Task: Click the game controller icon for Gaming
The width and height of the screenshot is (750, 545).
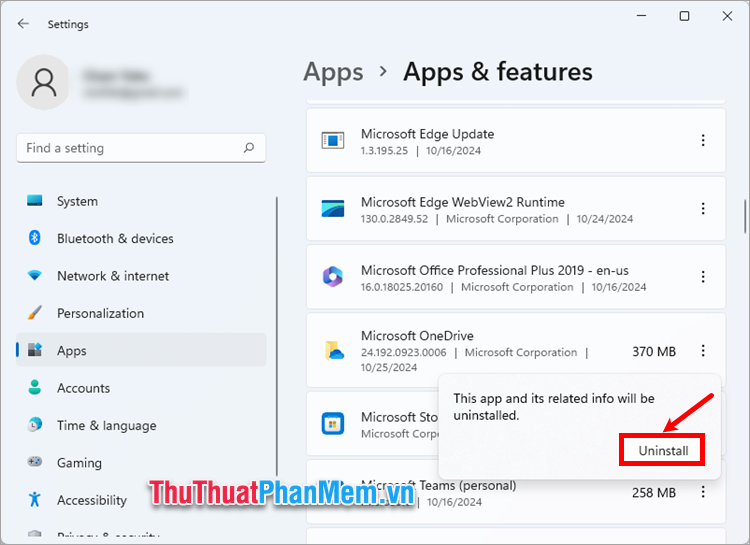Action: [x=34, y=462]
